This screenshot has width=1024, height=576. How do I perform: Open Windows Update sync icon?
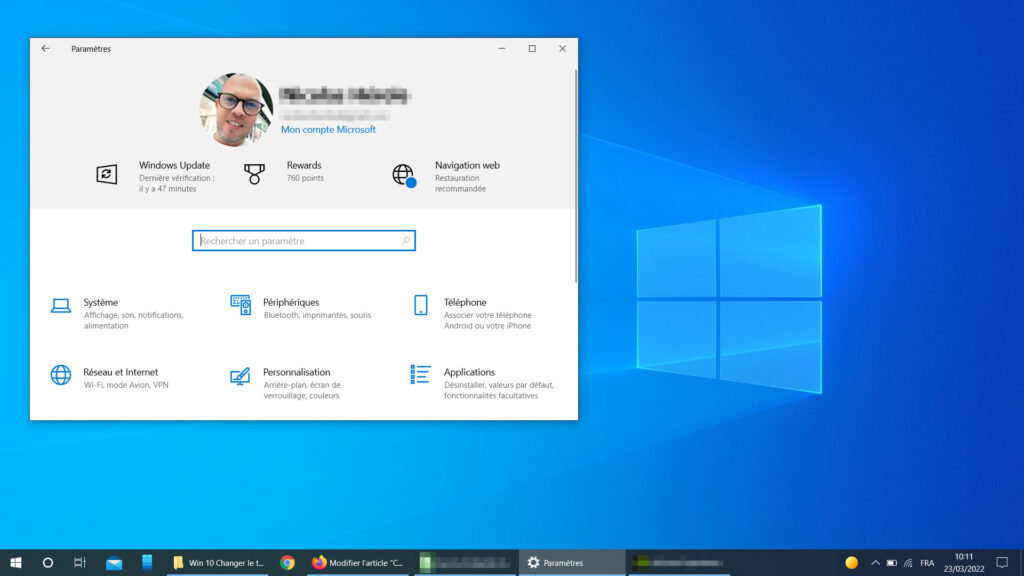(x=106, y=174)
